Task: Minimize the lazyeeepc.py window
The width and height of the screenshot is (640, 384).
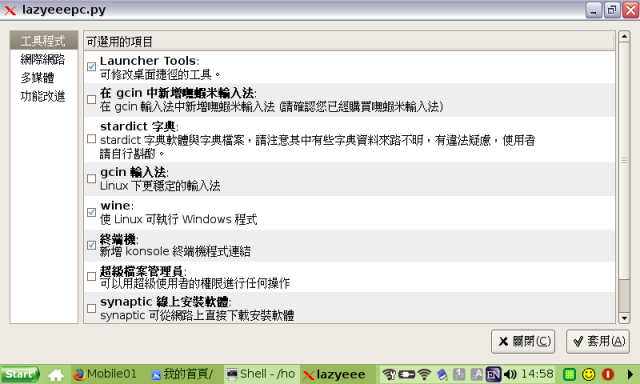Action: point(594,10)
